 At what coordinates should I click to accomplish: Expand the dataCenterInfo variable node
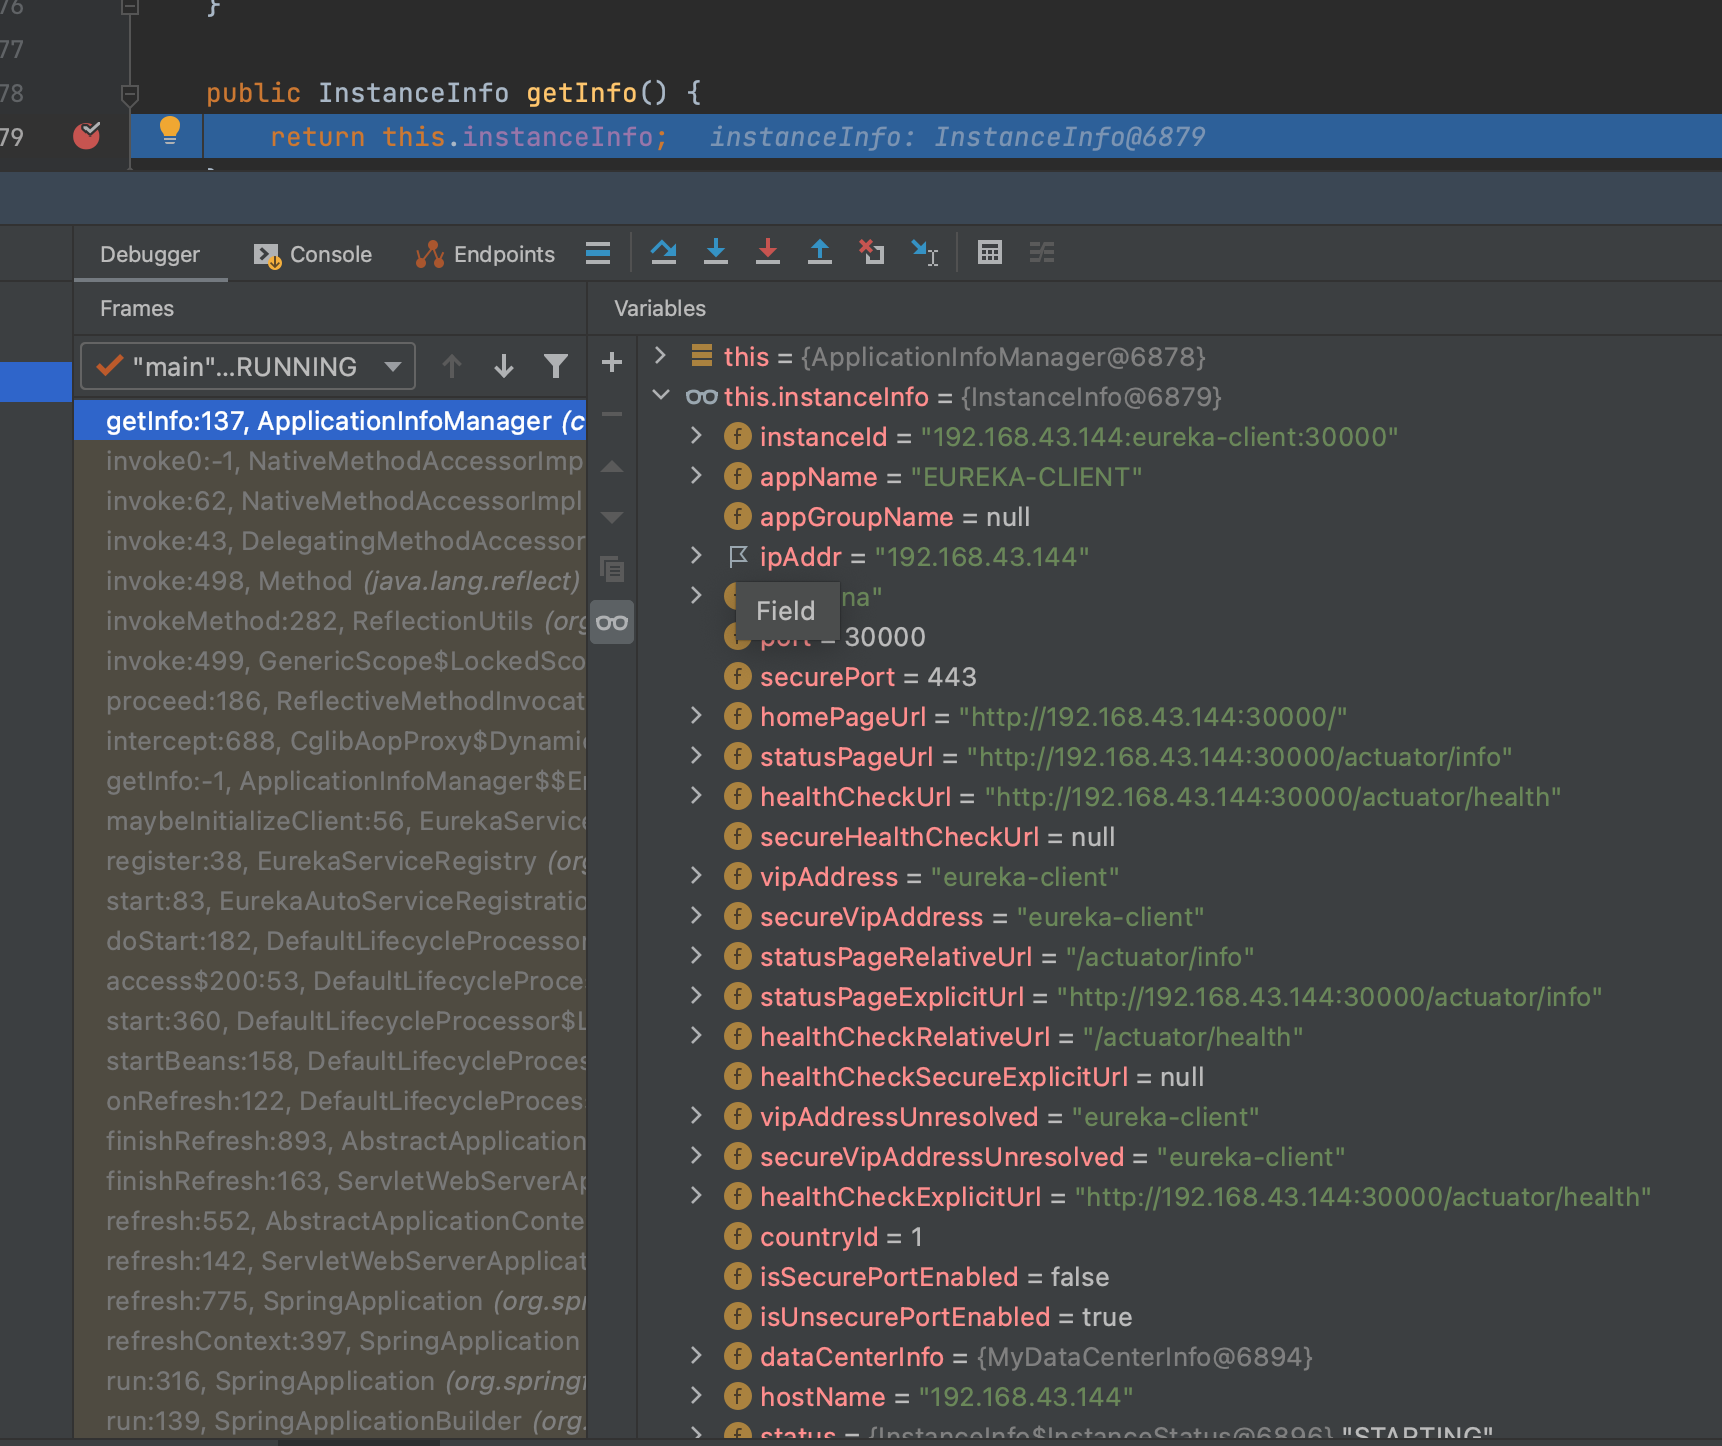click(697, 1356)
